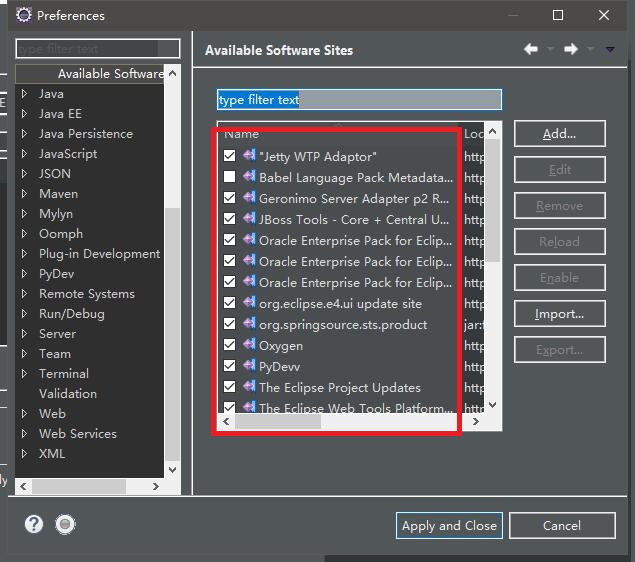Open the help question mark icon
This screenshot has width=635, height=562.
click(34, 524)
